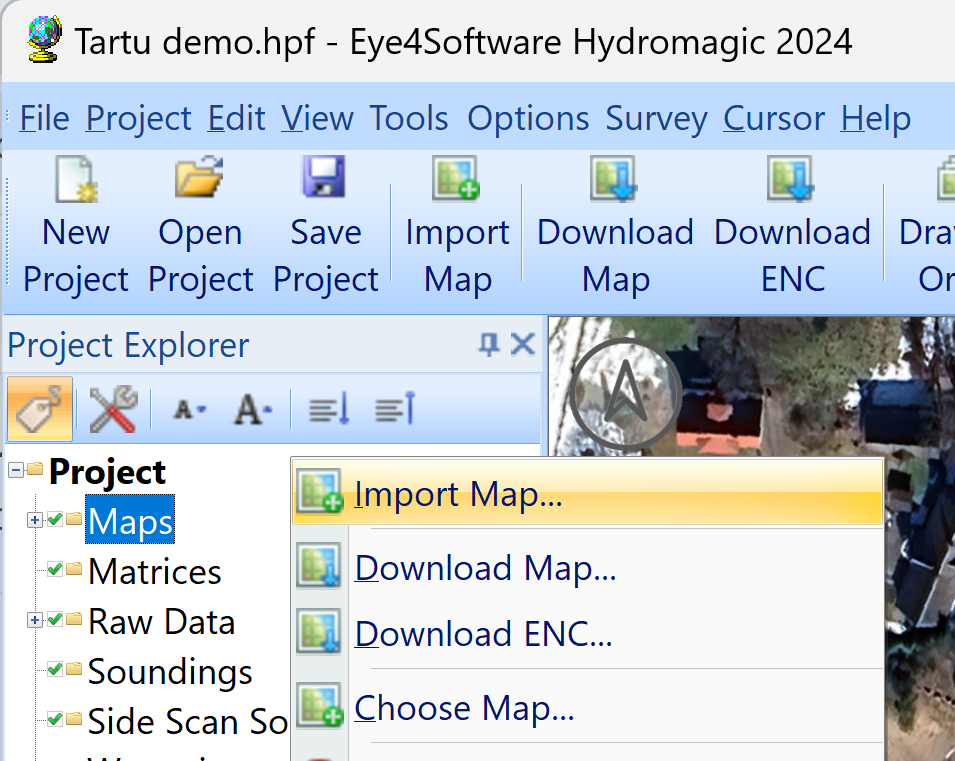Click the Save Project floppy icon
This screenshot has height=761, width=955.
click(x=323, y=177)
